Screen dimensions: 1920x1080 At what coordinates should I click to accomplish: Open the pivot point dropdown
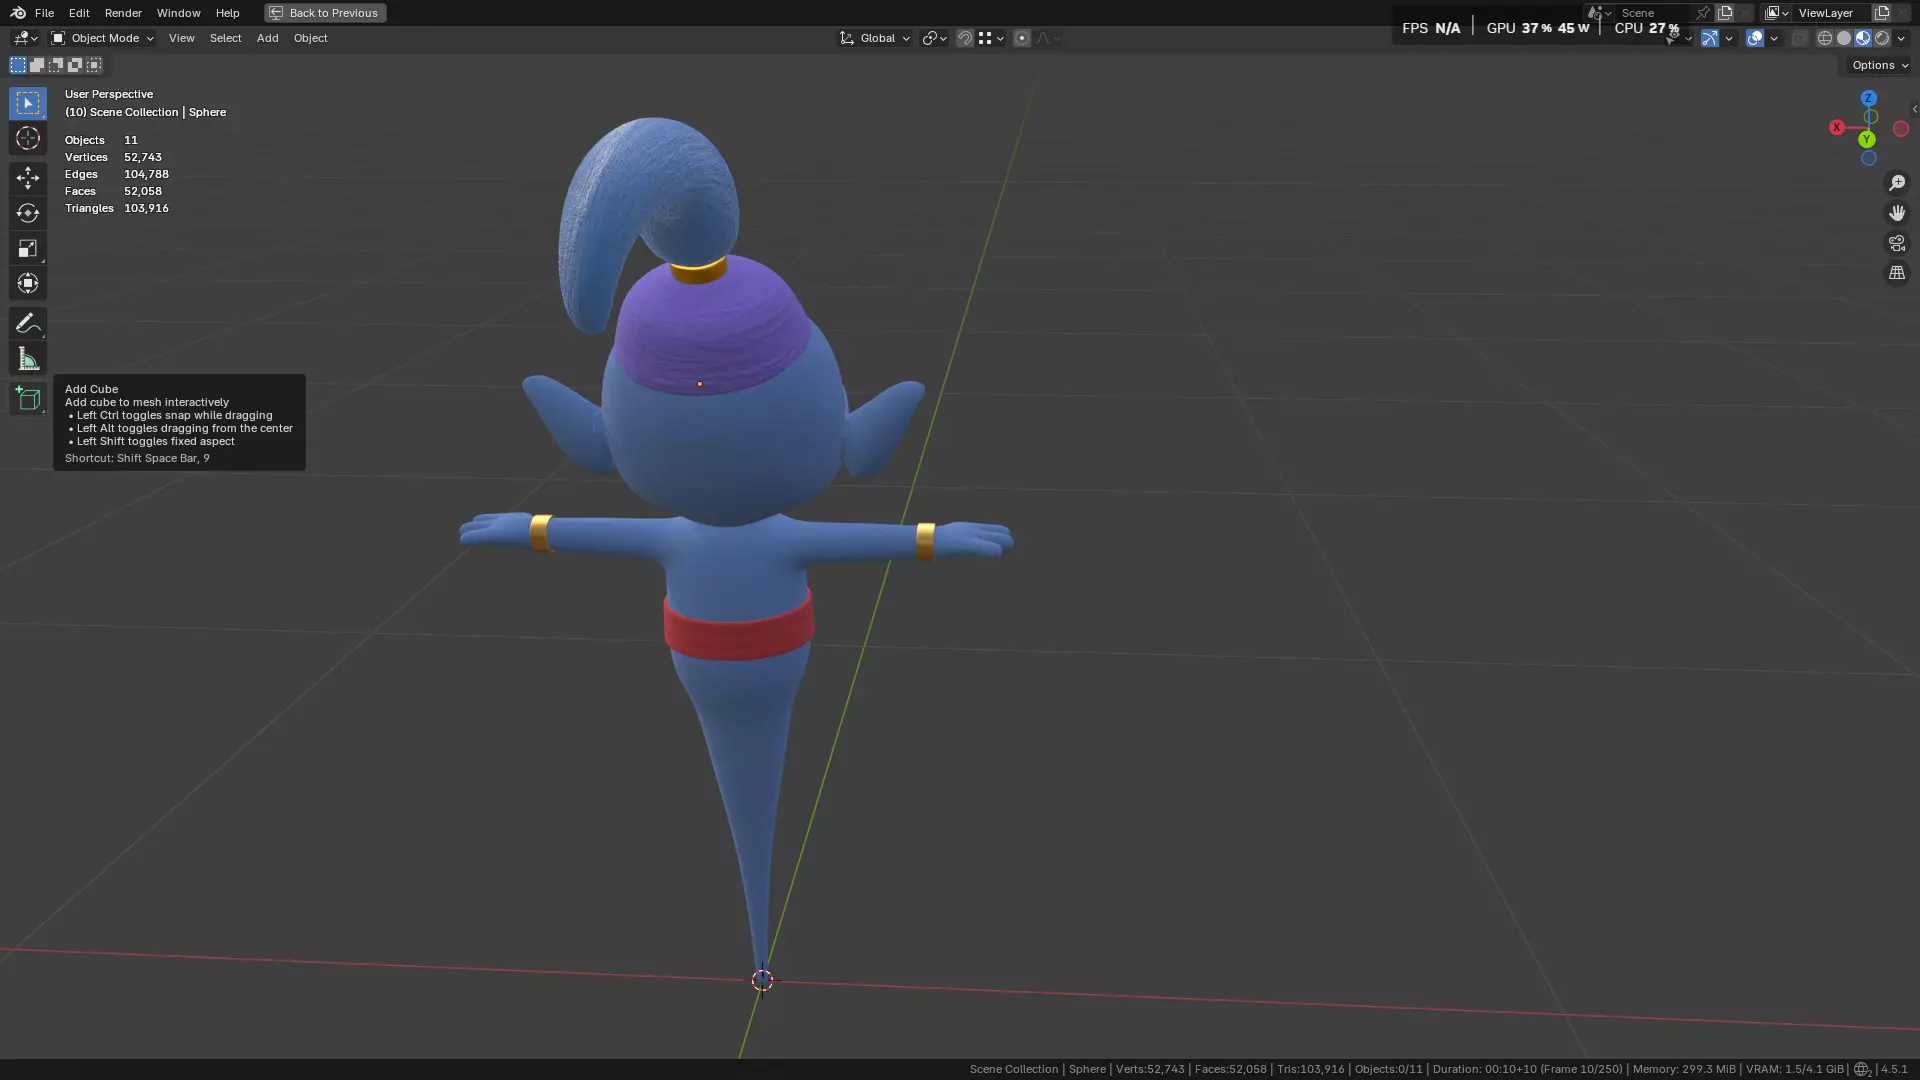click(x=934, y=38)
